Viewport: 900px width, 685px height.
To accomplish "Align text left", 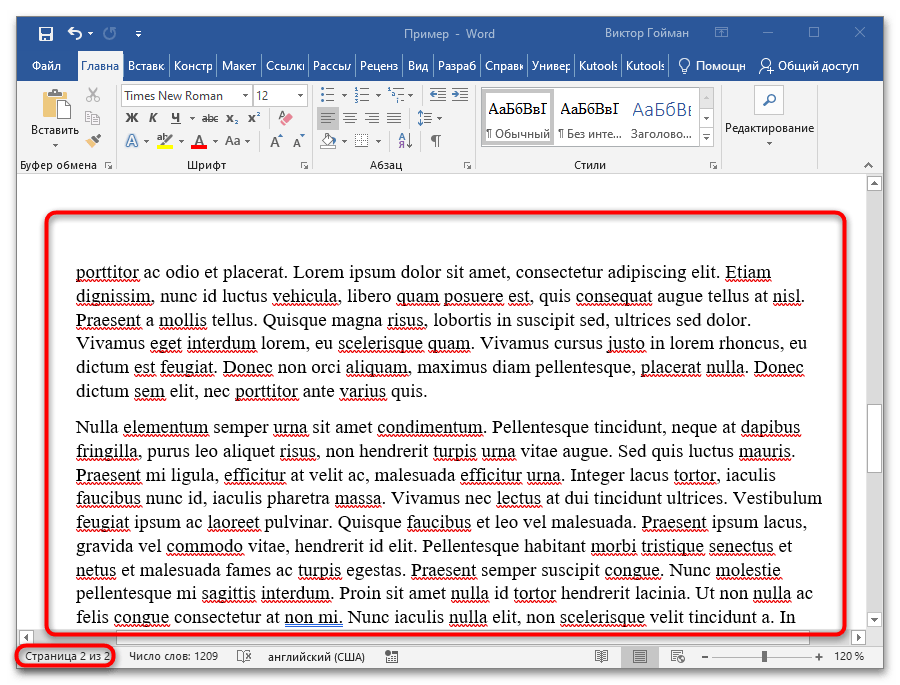I will pyautogui.click(x=328, y=118).
